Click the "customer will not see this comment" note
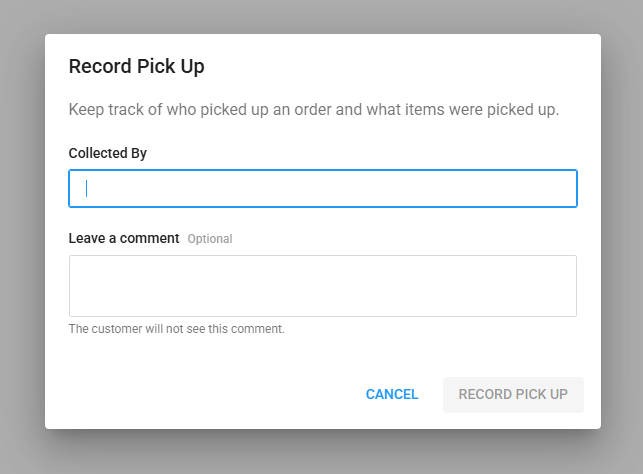Image resolution: width=643 pixels, height=474 pixels. pyautogui.click(x=177, y=329)
